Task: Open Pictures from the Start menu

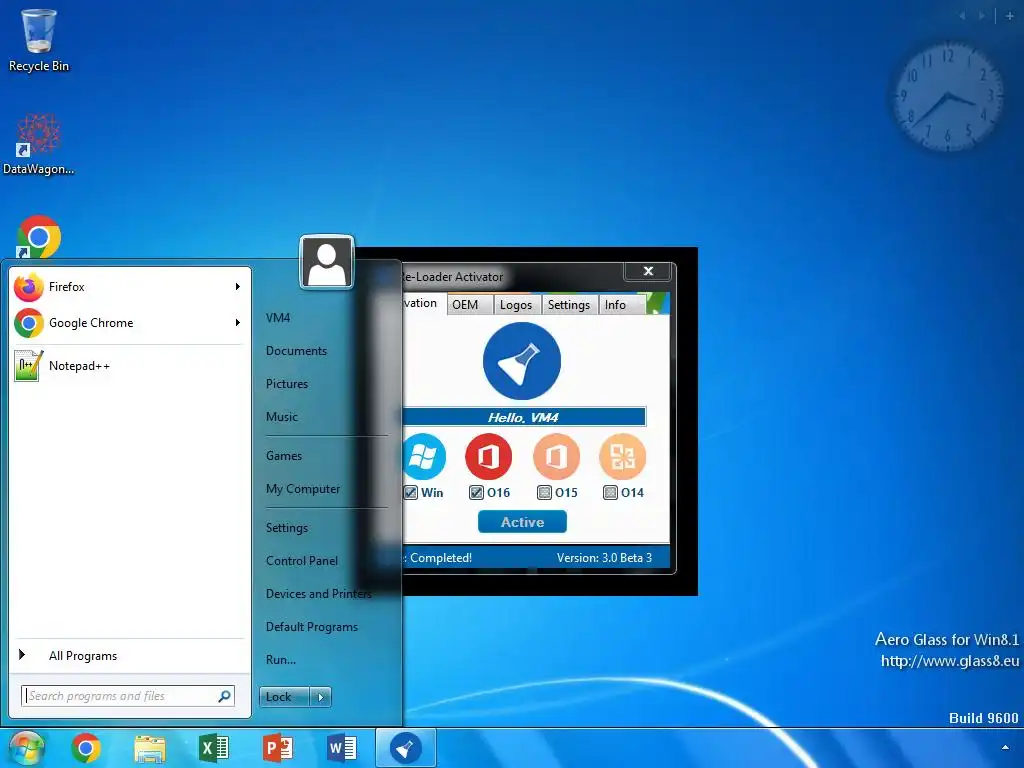Action: pos(287,384)
